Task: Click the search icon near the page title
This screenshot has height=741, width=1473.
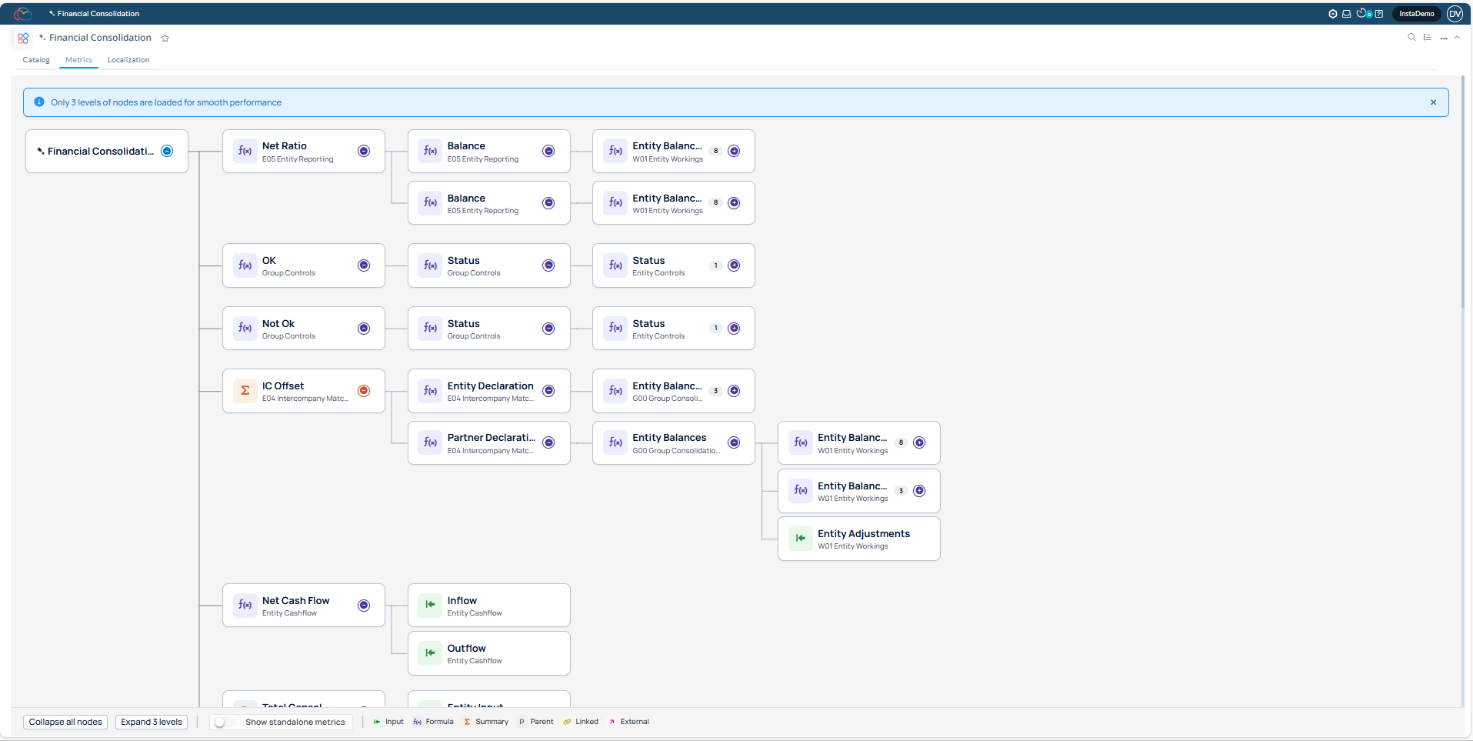Action: tap(1411, 37)
